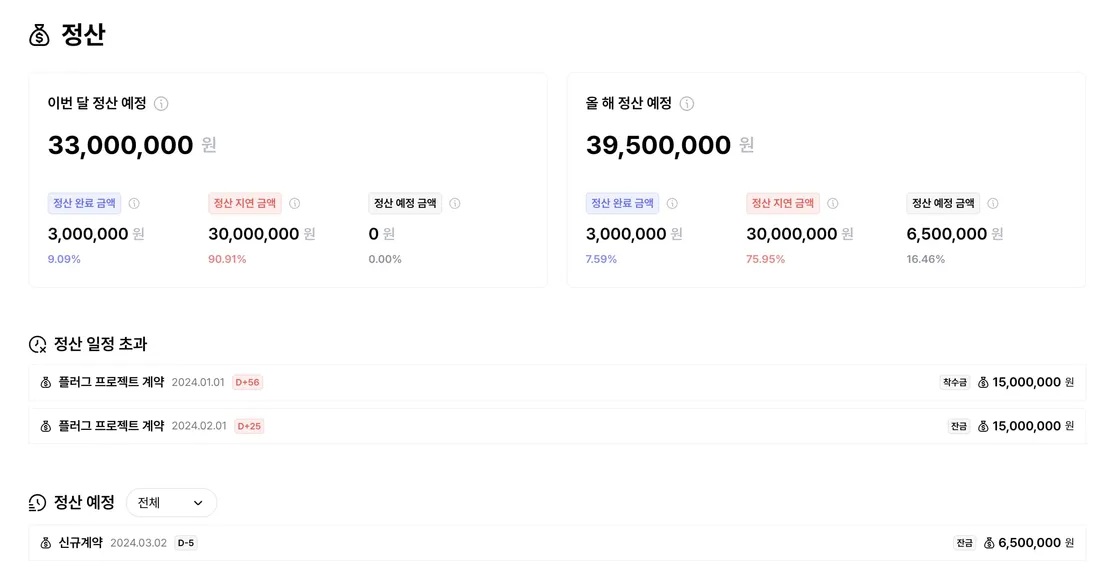Open the 신규계약 settlement row
Viewport: 1100px width, 577px height.
(x=557, y=543)
